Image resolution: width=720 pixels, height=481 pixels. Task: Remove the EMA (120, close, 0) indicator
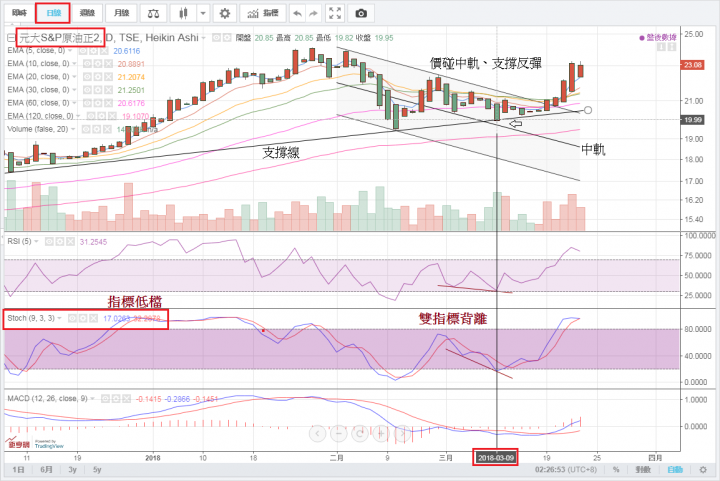coord(112,116)
